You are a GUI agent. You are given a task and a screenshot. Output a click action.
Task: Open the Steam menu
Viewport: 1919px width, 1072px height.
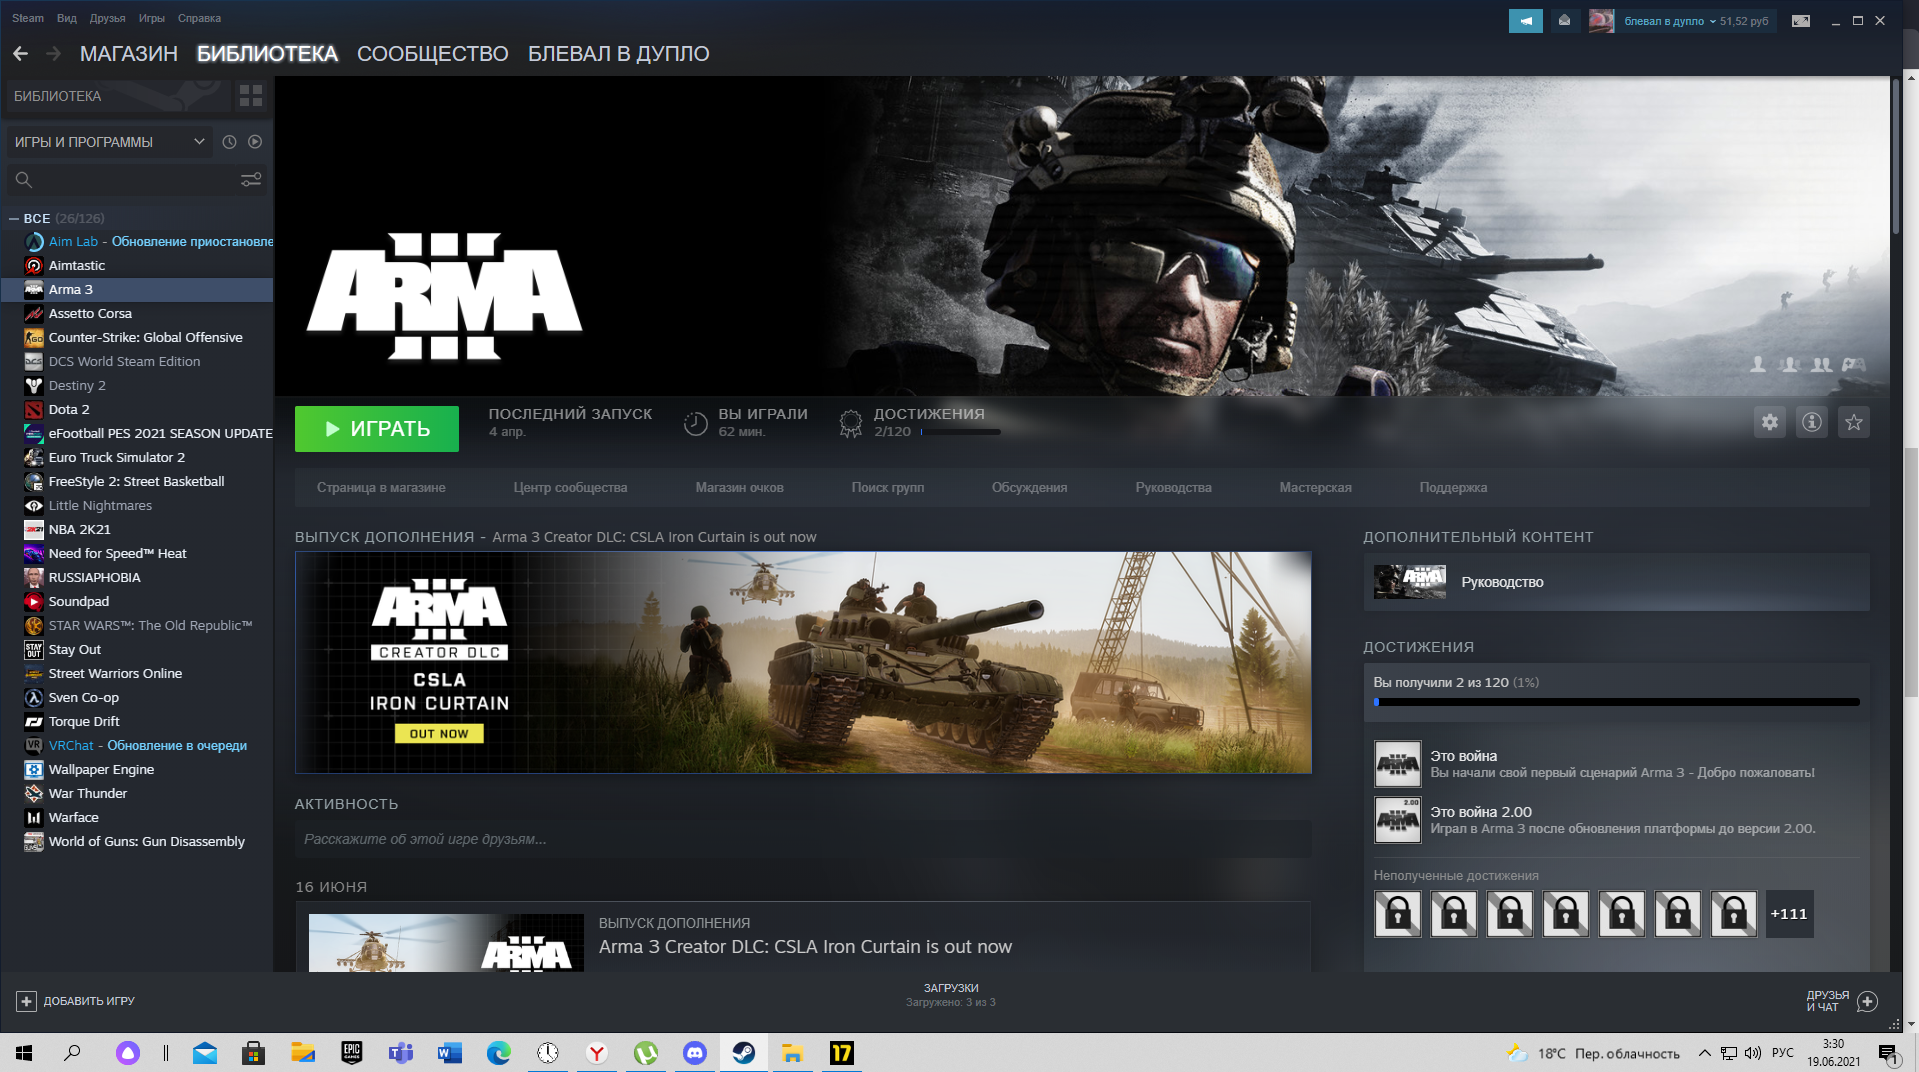tap(28, 18)
